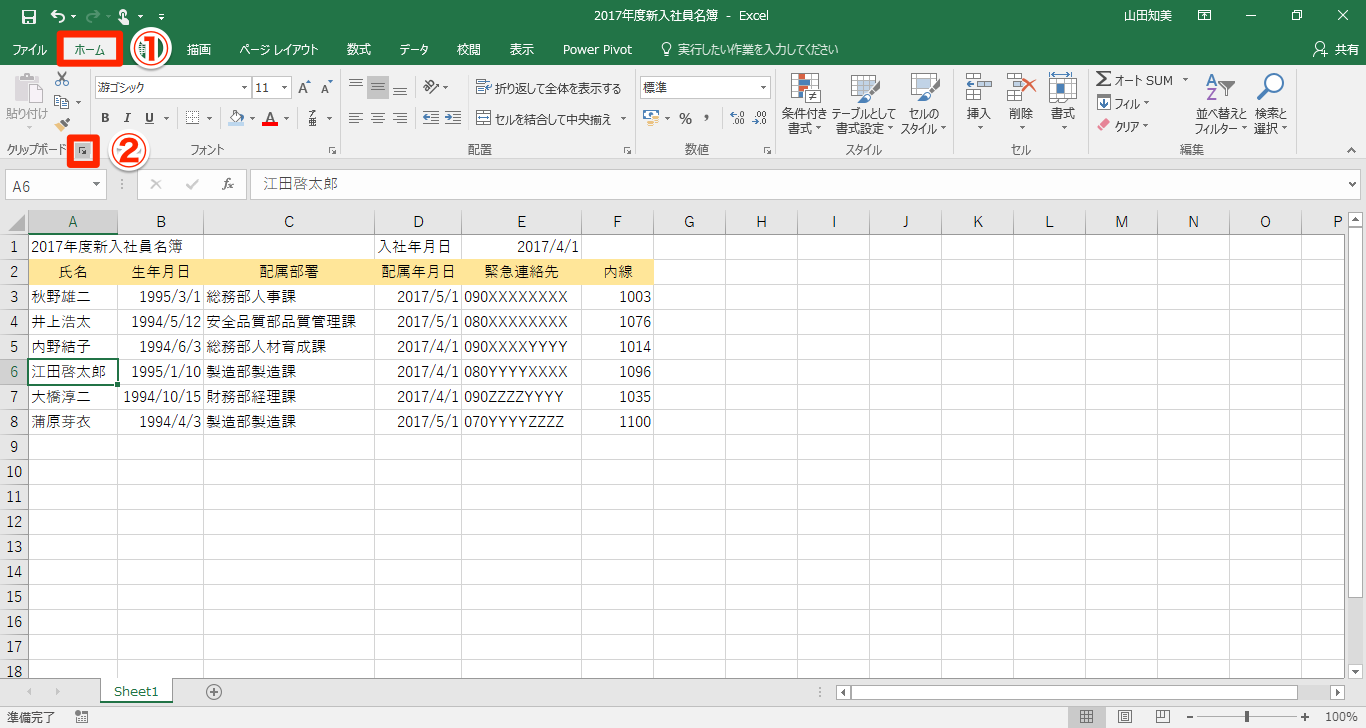Open the Ribbon Display Options icon

point(1205,16)
